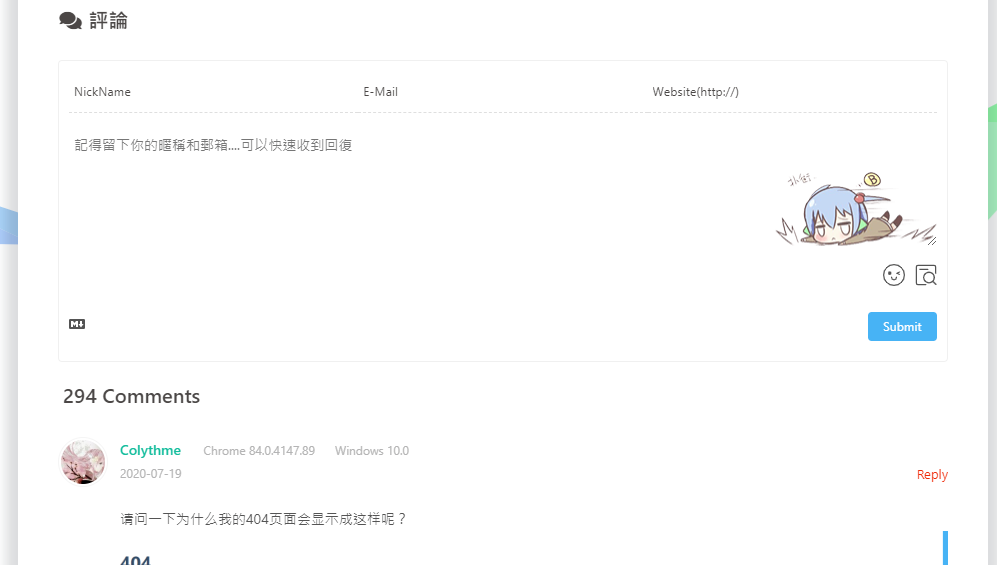Screen dimensions: 997x565
Task: Click the 294 Comments heading
Action: [x=131, y=397]
